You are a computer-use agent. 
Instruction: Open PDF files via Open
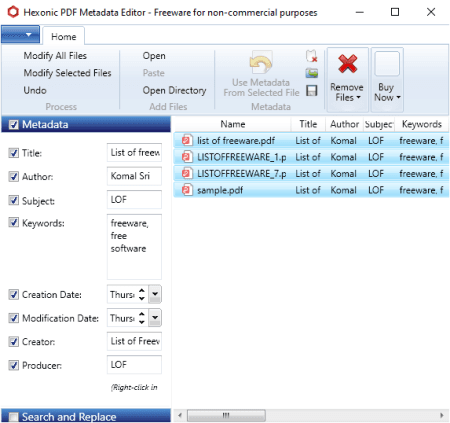coord(154,56)
